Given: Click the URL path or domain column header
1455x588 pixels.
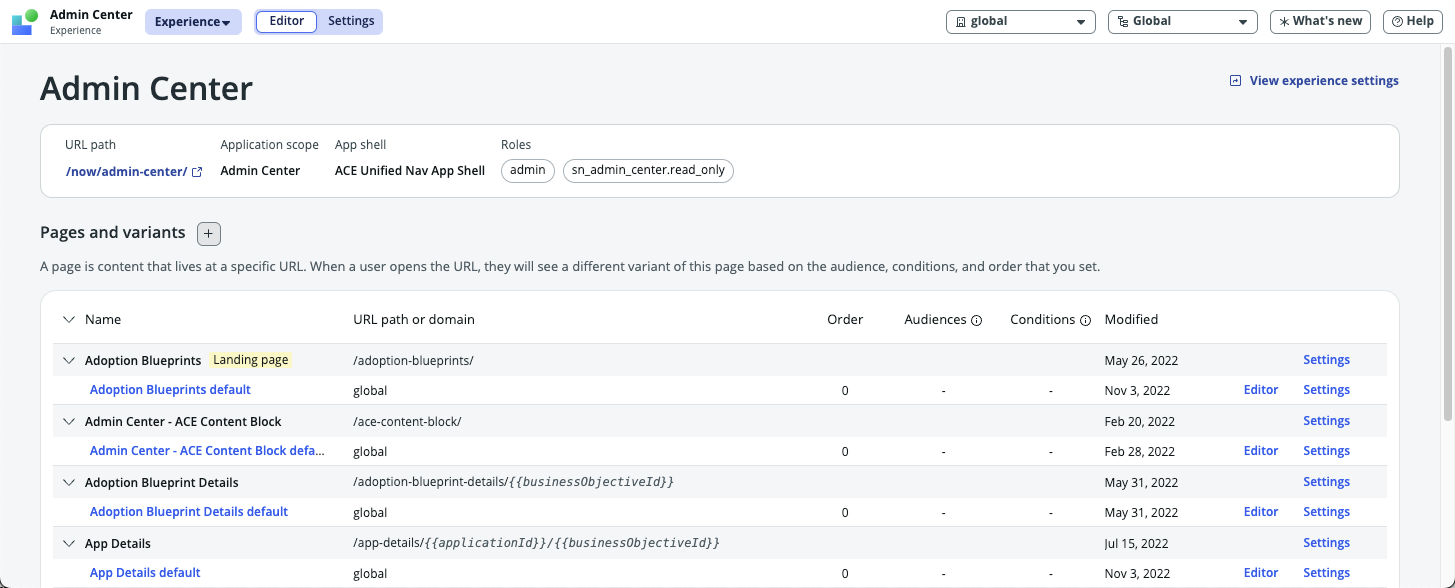Looking at the screenshot, I should pyautogui.click(x=414, y=320).
